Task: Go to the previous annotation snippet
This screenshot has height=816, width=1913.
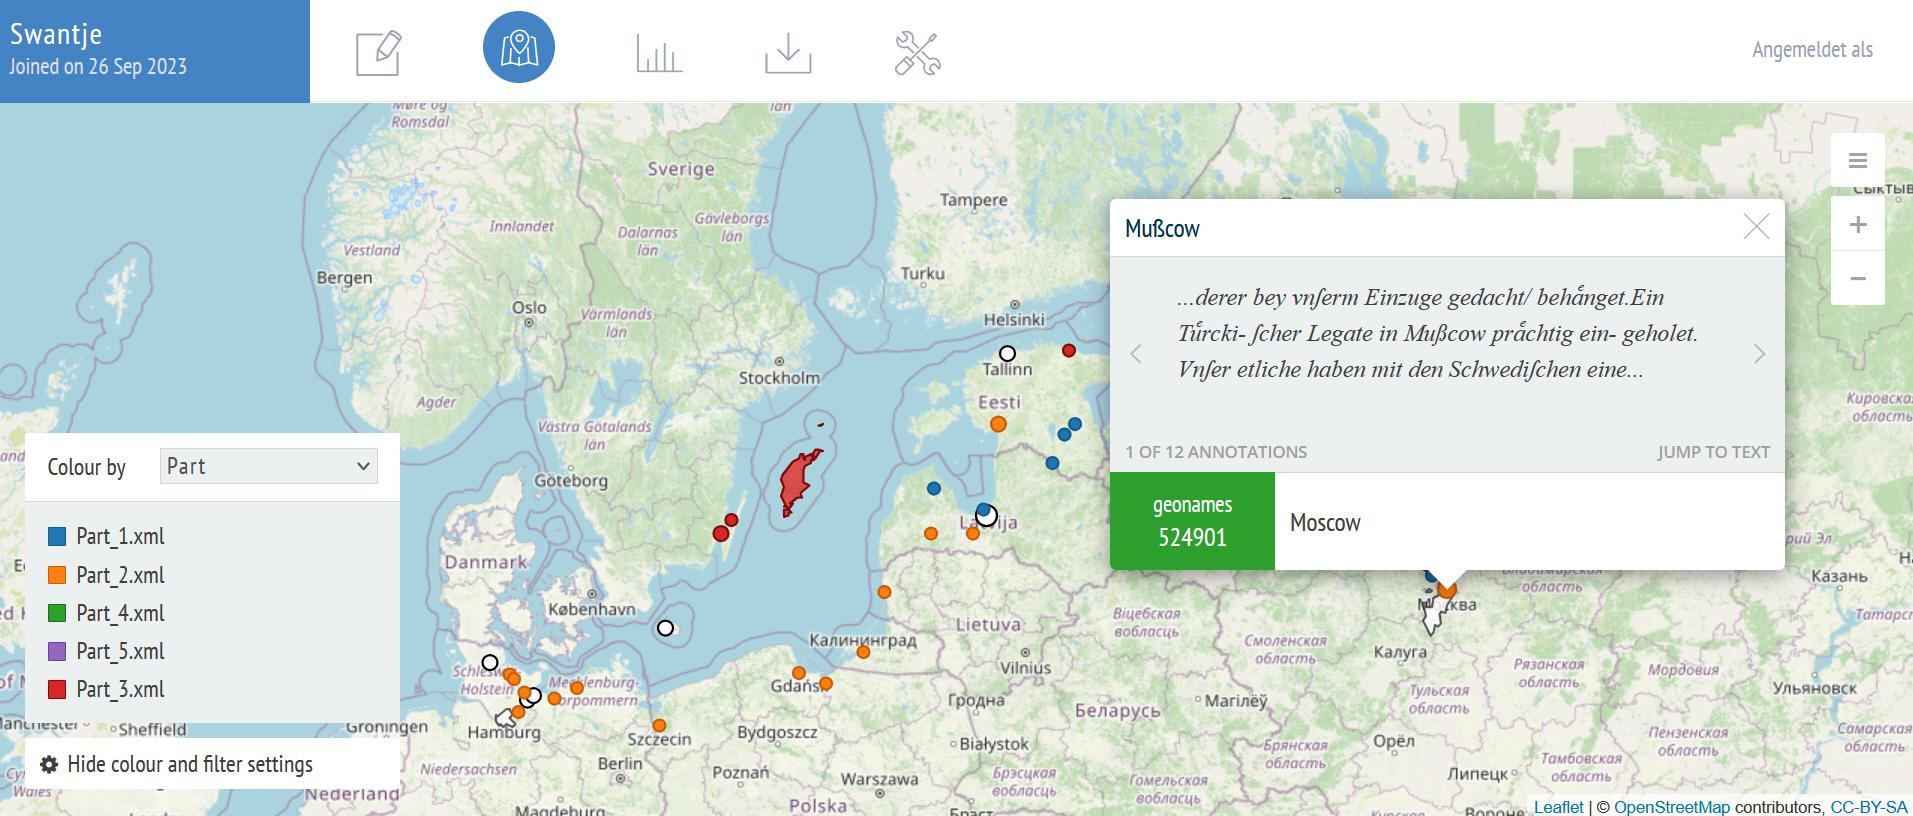Action: (x=1136, y=354)
